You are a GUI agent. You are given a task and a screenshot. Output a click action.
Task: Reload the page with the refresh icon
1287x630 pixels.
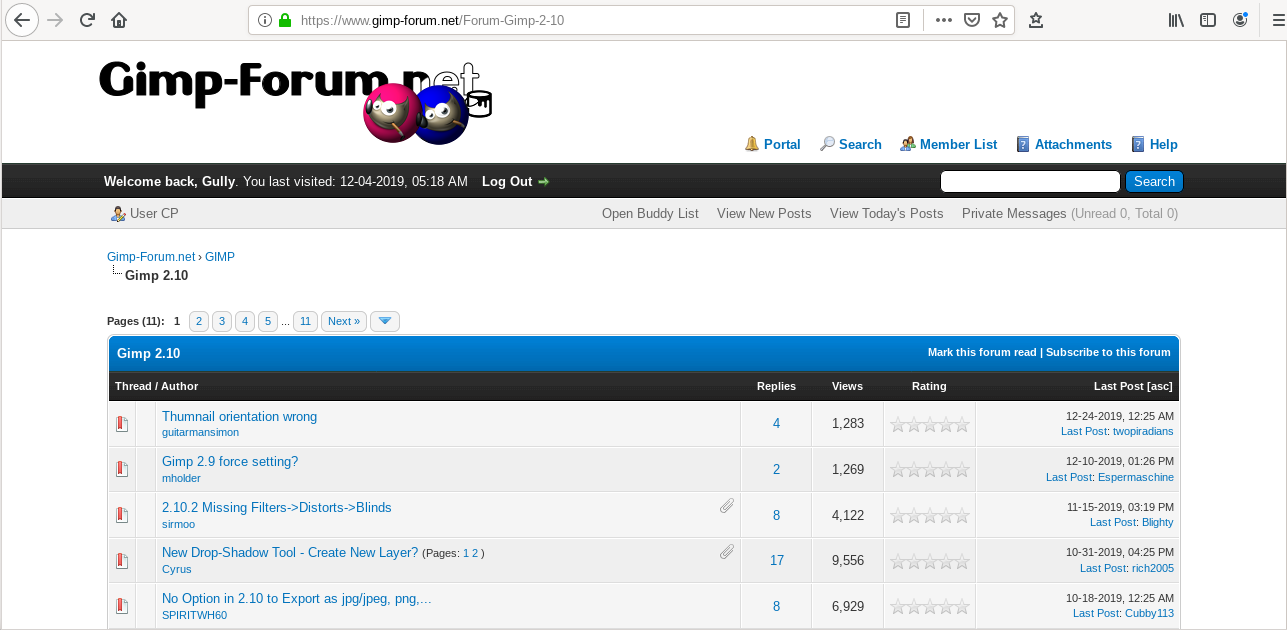point(87,20)
